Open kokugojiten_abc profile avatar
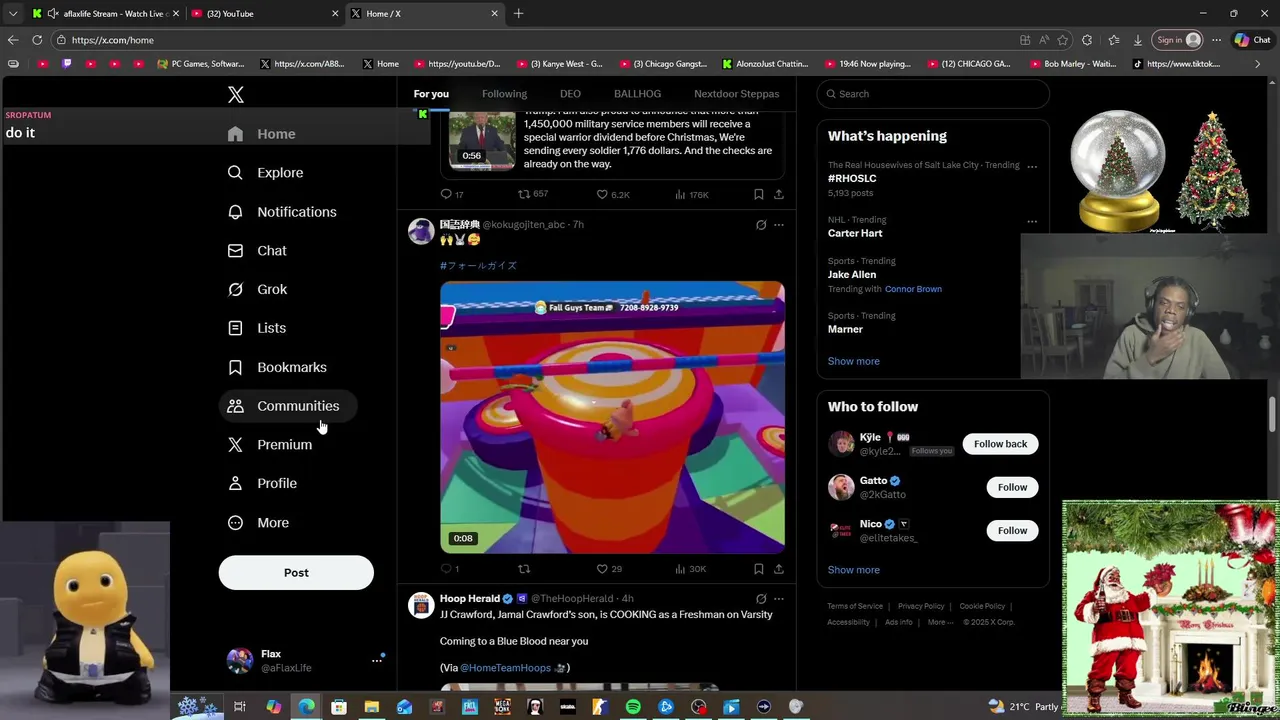Image resolution: width=1280 pixels, height=720 pixels. [421, 232]
